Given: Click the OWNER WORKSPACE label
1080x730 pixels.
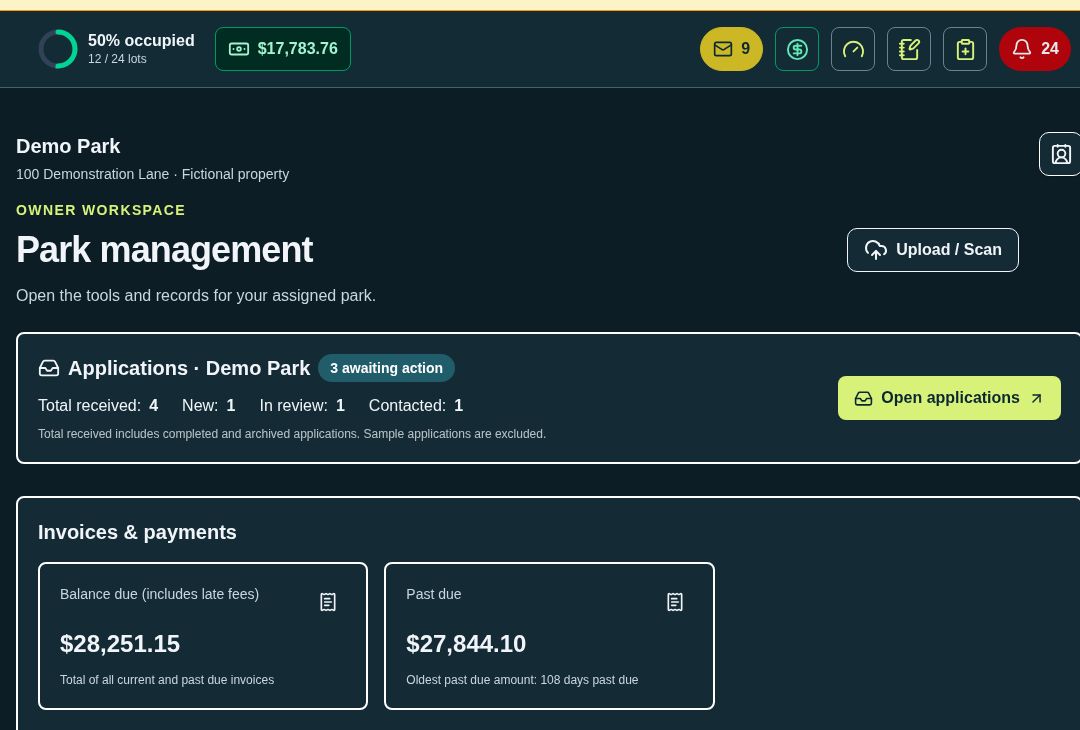Looking at the screenshot, I should click(x=101, y=210).
